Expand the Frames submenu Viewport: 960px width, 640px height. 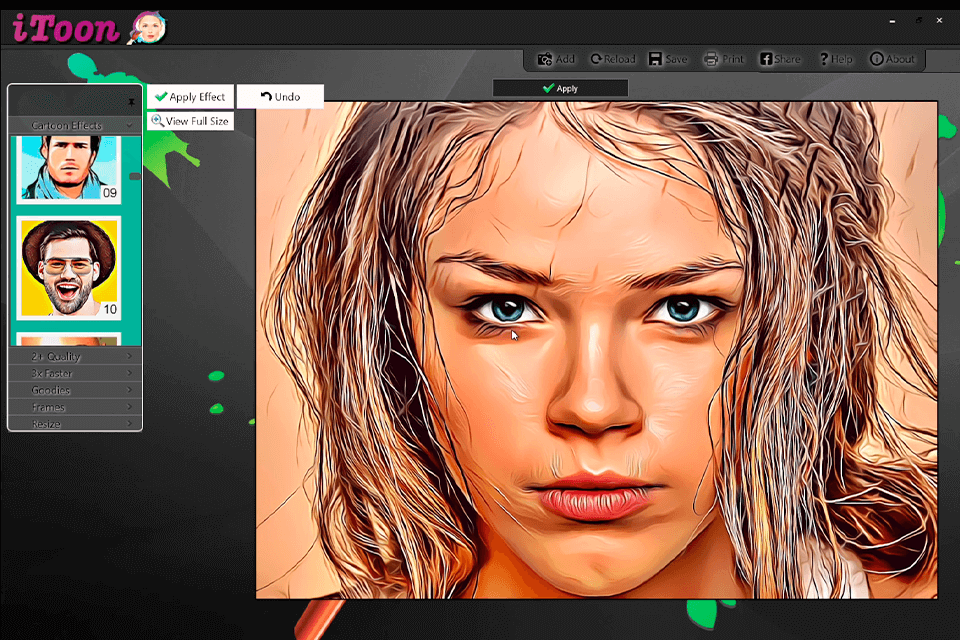(74, 407)
